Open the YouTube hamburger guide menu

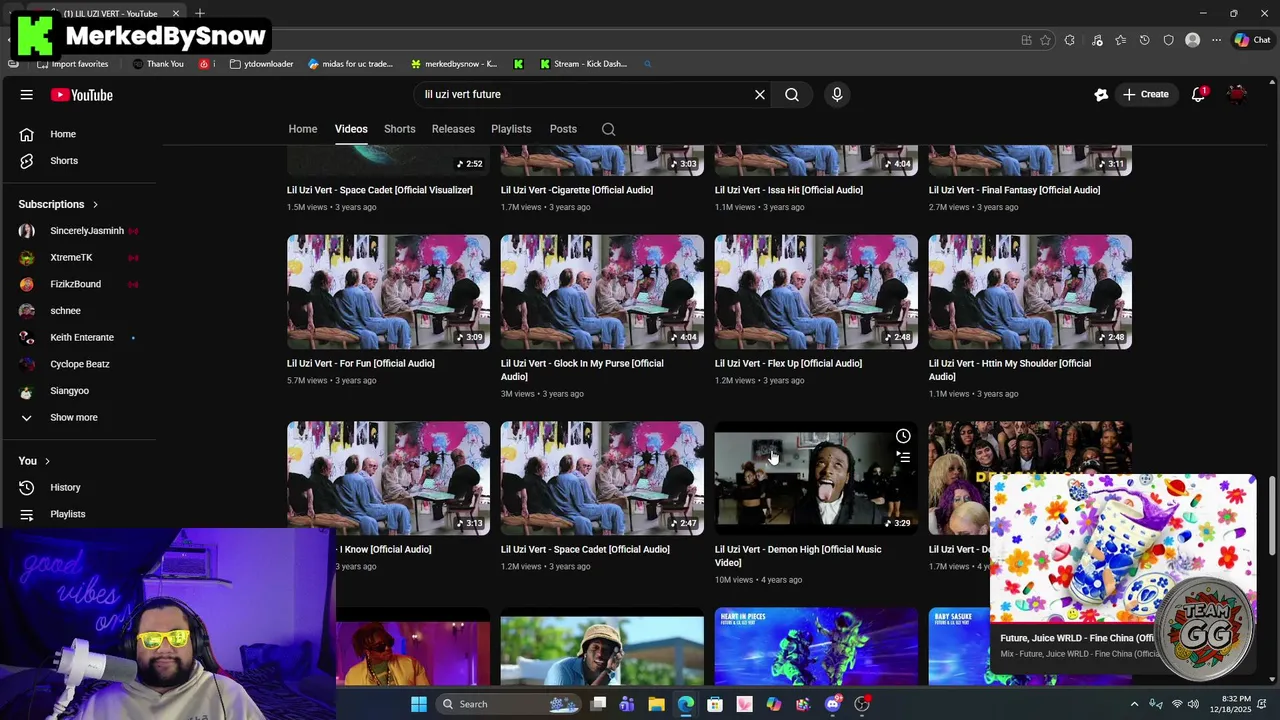click(27, 95)
